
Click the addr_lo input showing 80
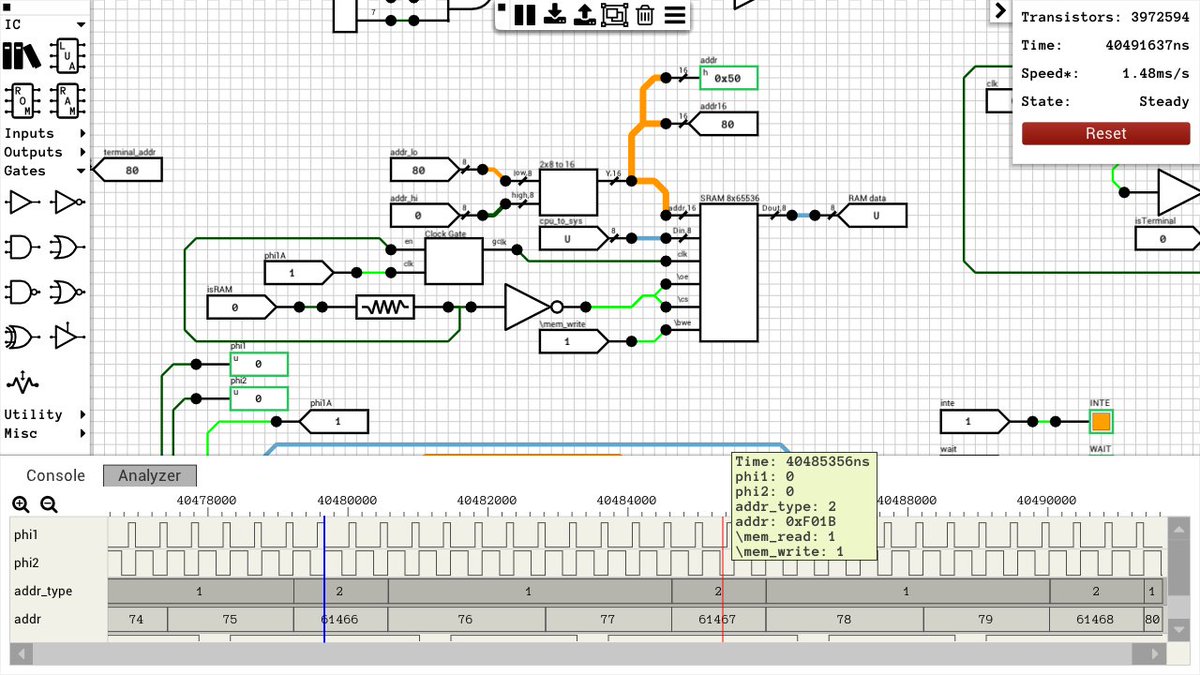point(424,170)
